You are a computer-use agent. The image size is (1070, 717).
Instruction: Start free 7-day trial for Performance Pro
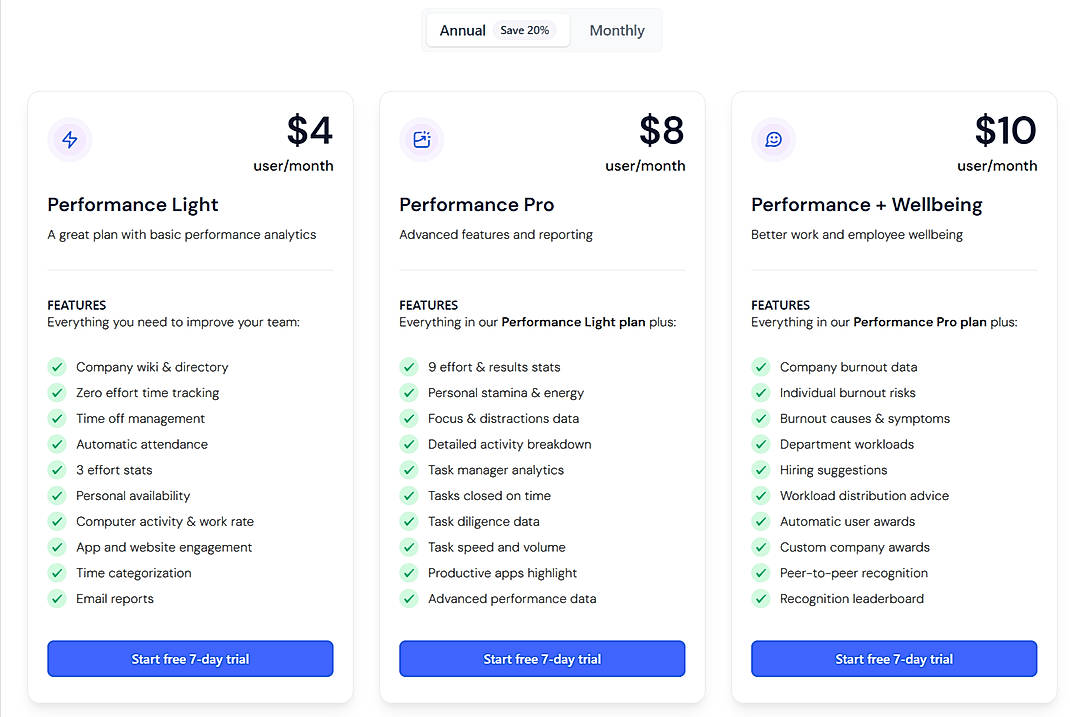coord(541,658)
